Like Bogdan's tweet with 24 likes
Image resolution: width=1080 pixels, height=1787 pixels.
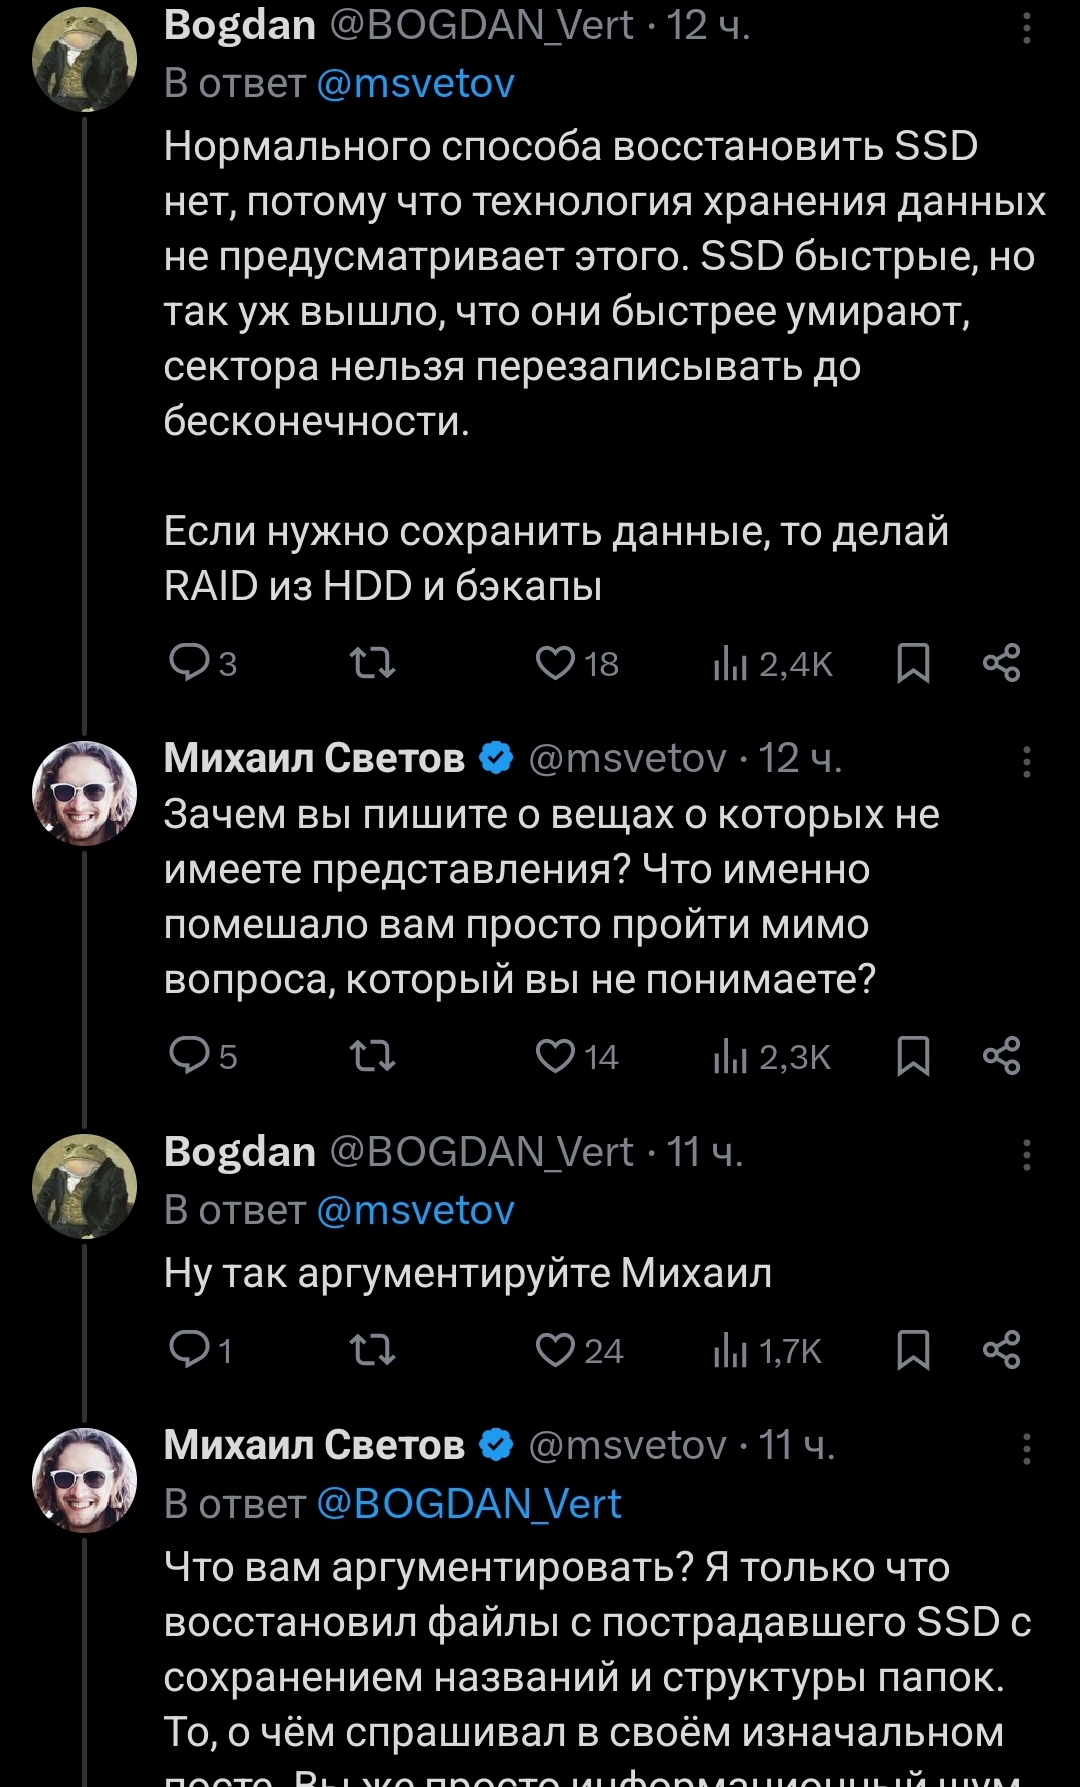556,1350
